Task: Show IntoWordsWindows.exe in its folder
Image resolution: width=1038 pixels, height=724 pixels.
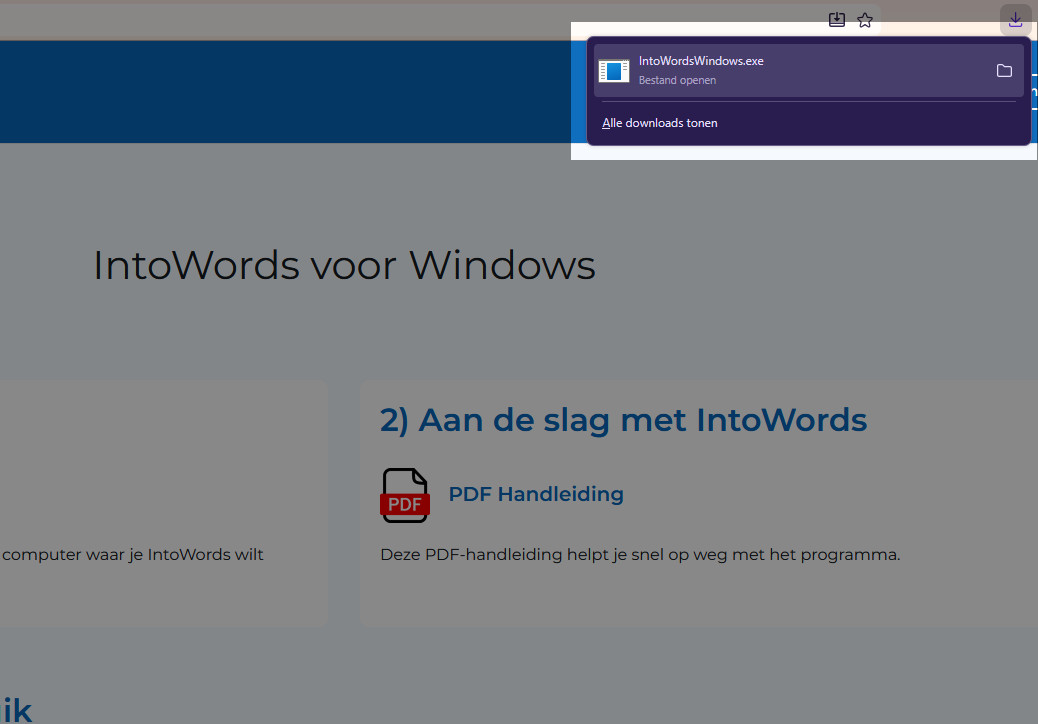Action: (1004, 70)
